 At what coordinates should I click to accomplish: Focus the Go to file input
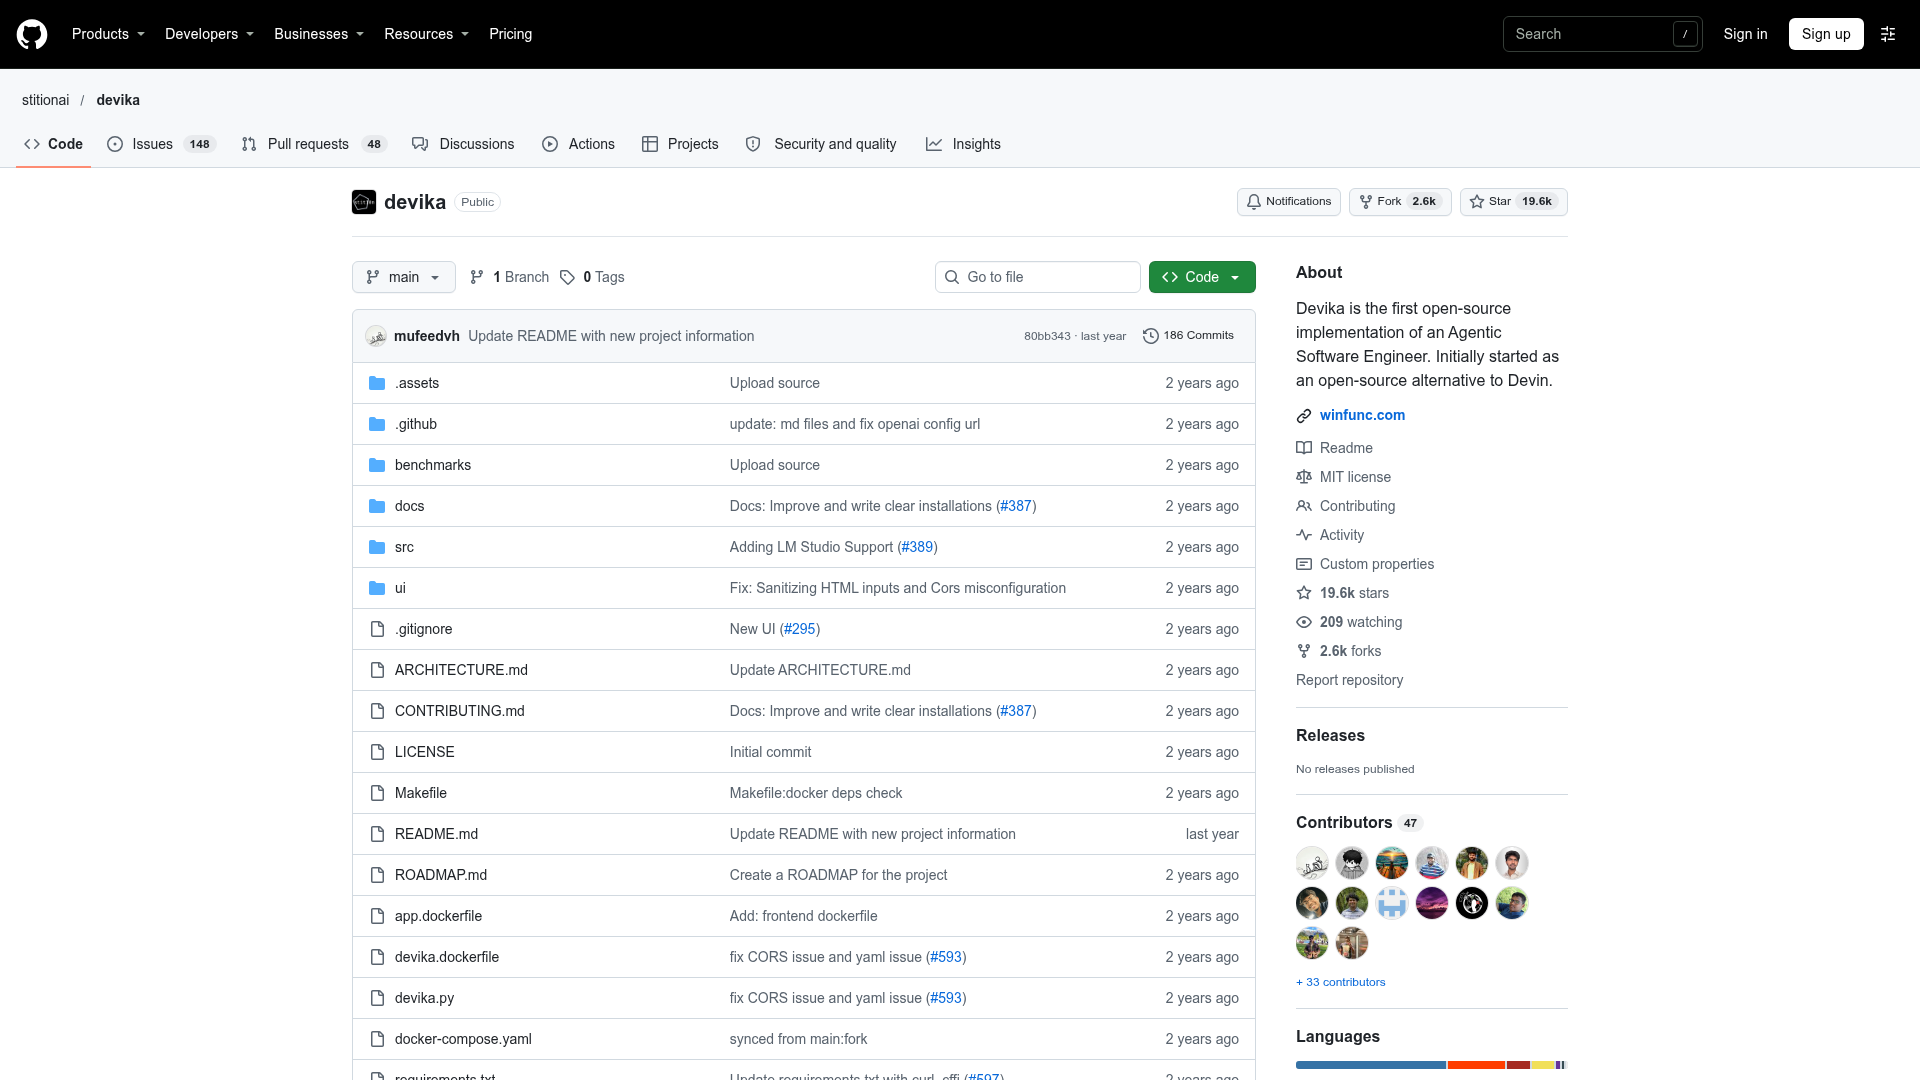coord(1037,277)
